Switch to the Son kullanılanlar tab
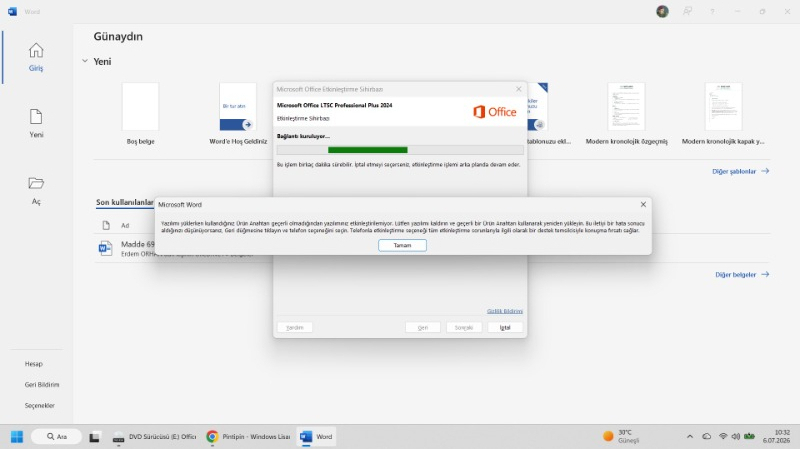Screen dimensions: 800x449 [124, 203]
